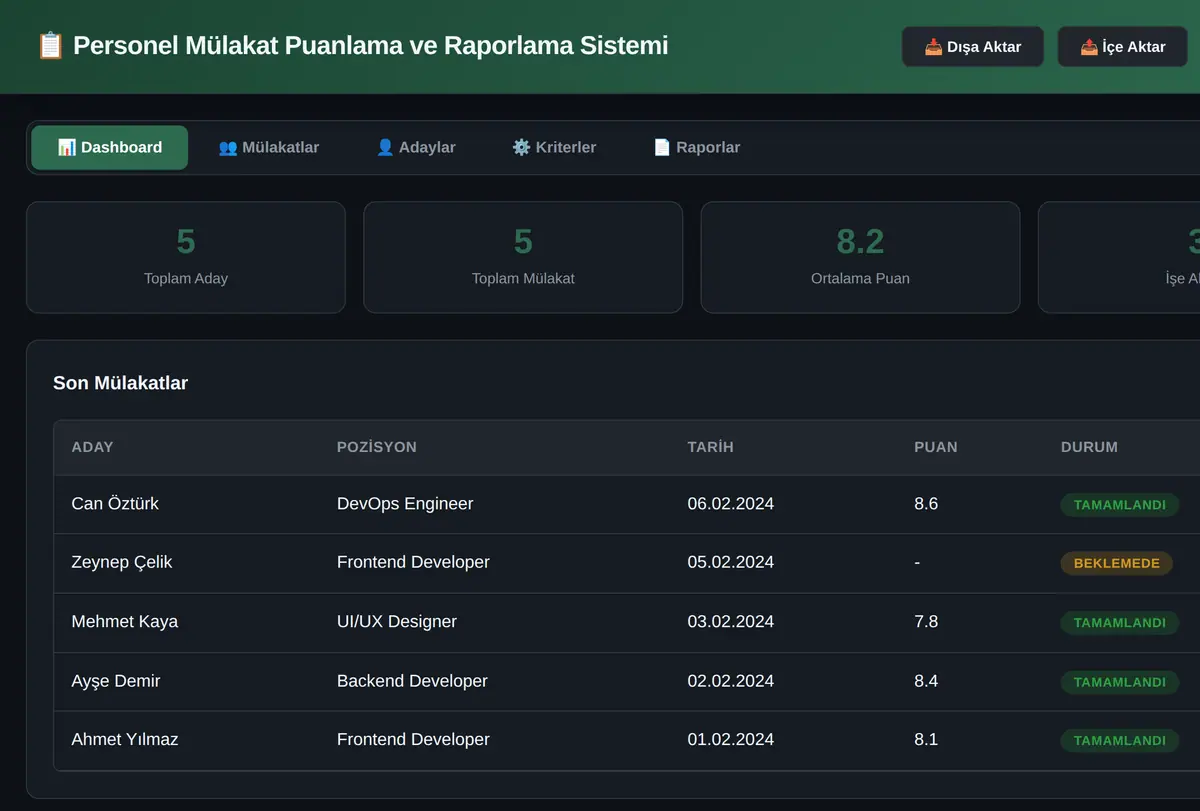Open the Dashboard tab
Image resolution: width=1200 pixels, height=811 pixels.
(x=110, y=148)
